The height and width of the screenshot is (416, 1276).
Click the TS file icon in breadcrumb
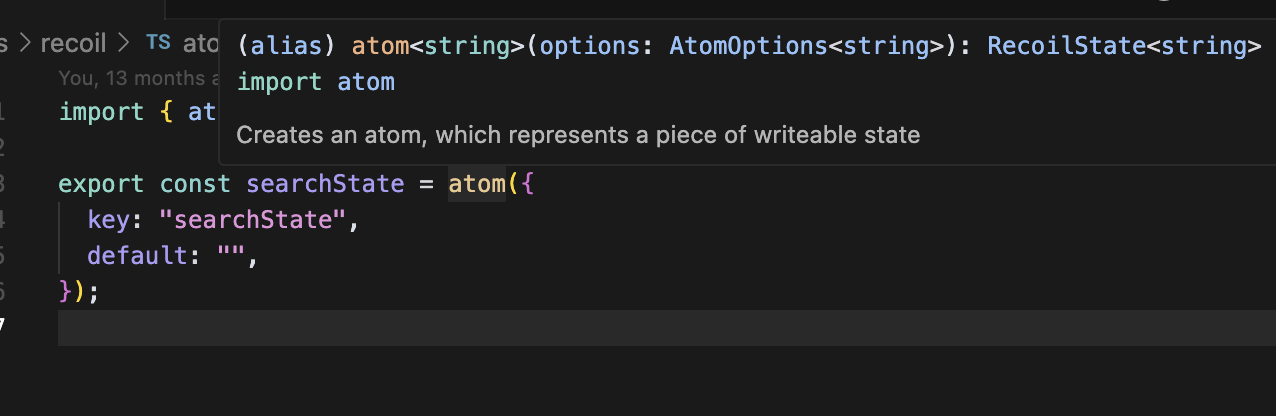pyautogui.click(x=158, y=43)
